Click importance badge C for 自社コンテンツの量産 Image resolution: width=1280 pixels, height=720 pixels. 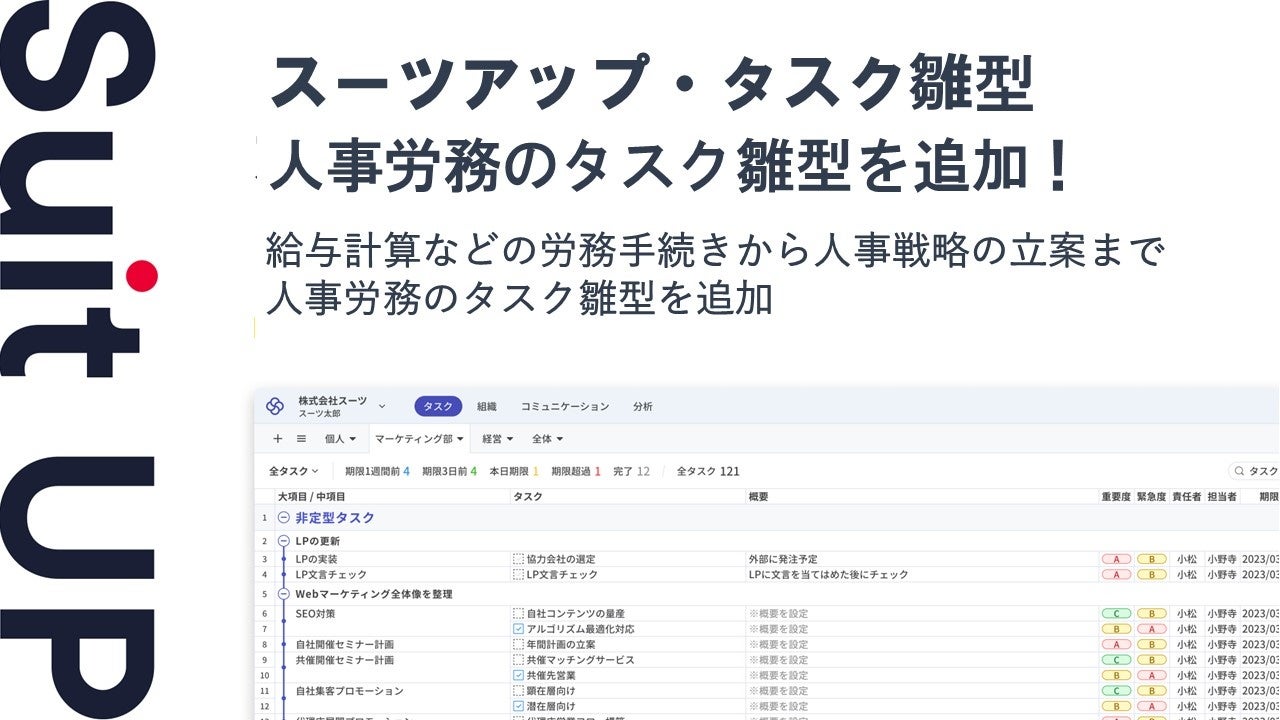pyautogui.click(x=1116, y=613)
